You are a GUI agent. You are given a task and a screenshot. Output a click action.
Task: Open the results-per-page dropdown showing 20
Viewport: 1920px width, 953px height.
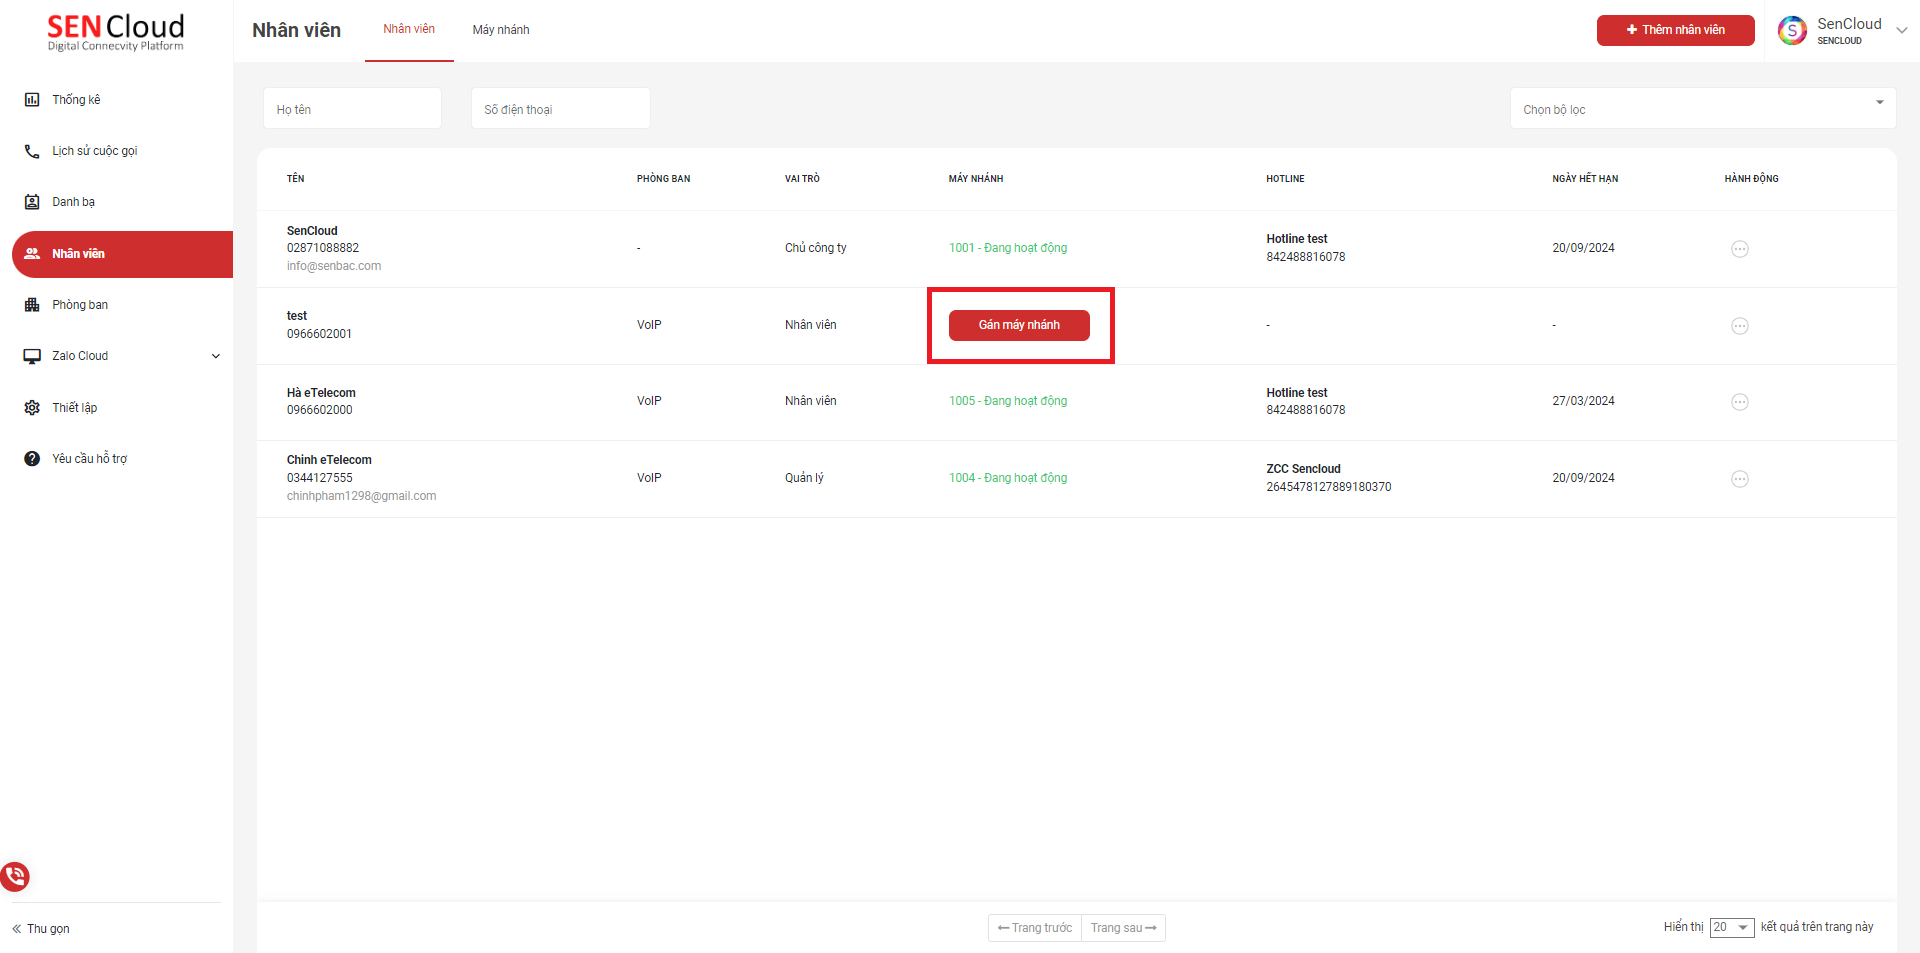pyautogui.click(x=1731, y=928)
